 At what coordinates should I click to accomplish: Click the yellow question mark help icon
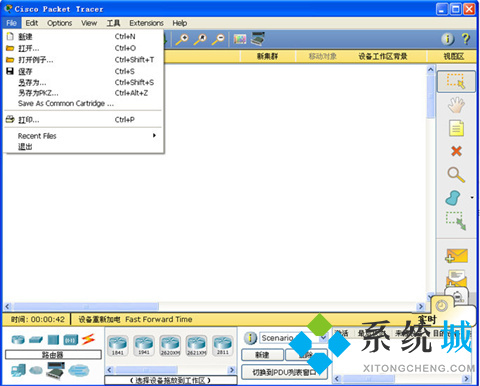[x=466, y=39]
